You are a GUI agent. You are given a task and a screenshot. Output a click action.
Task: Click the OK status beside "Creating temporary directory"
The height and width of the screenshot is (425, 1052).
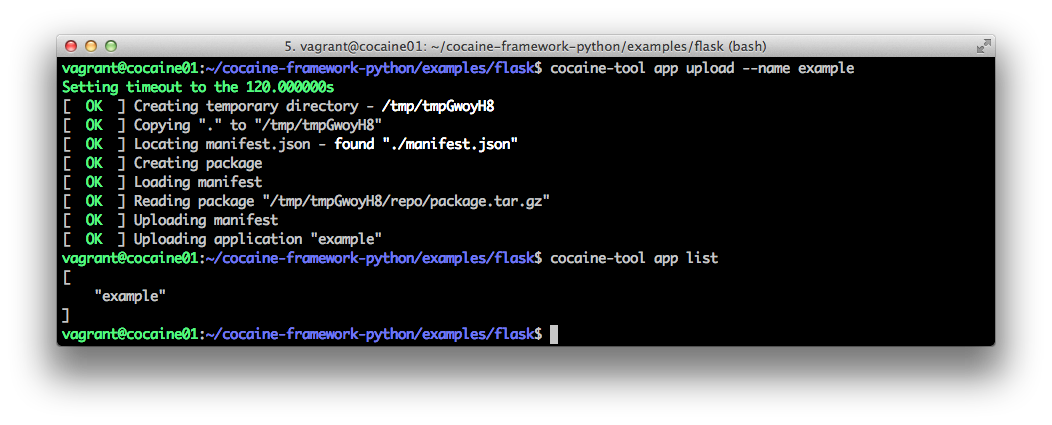point(94,106)
